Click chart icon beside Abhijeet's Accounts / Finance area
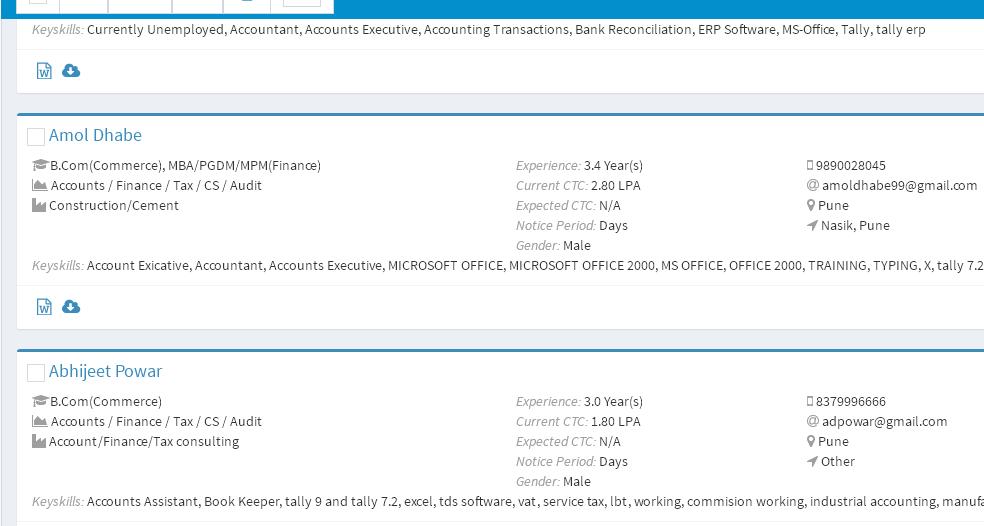 39,421
